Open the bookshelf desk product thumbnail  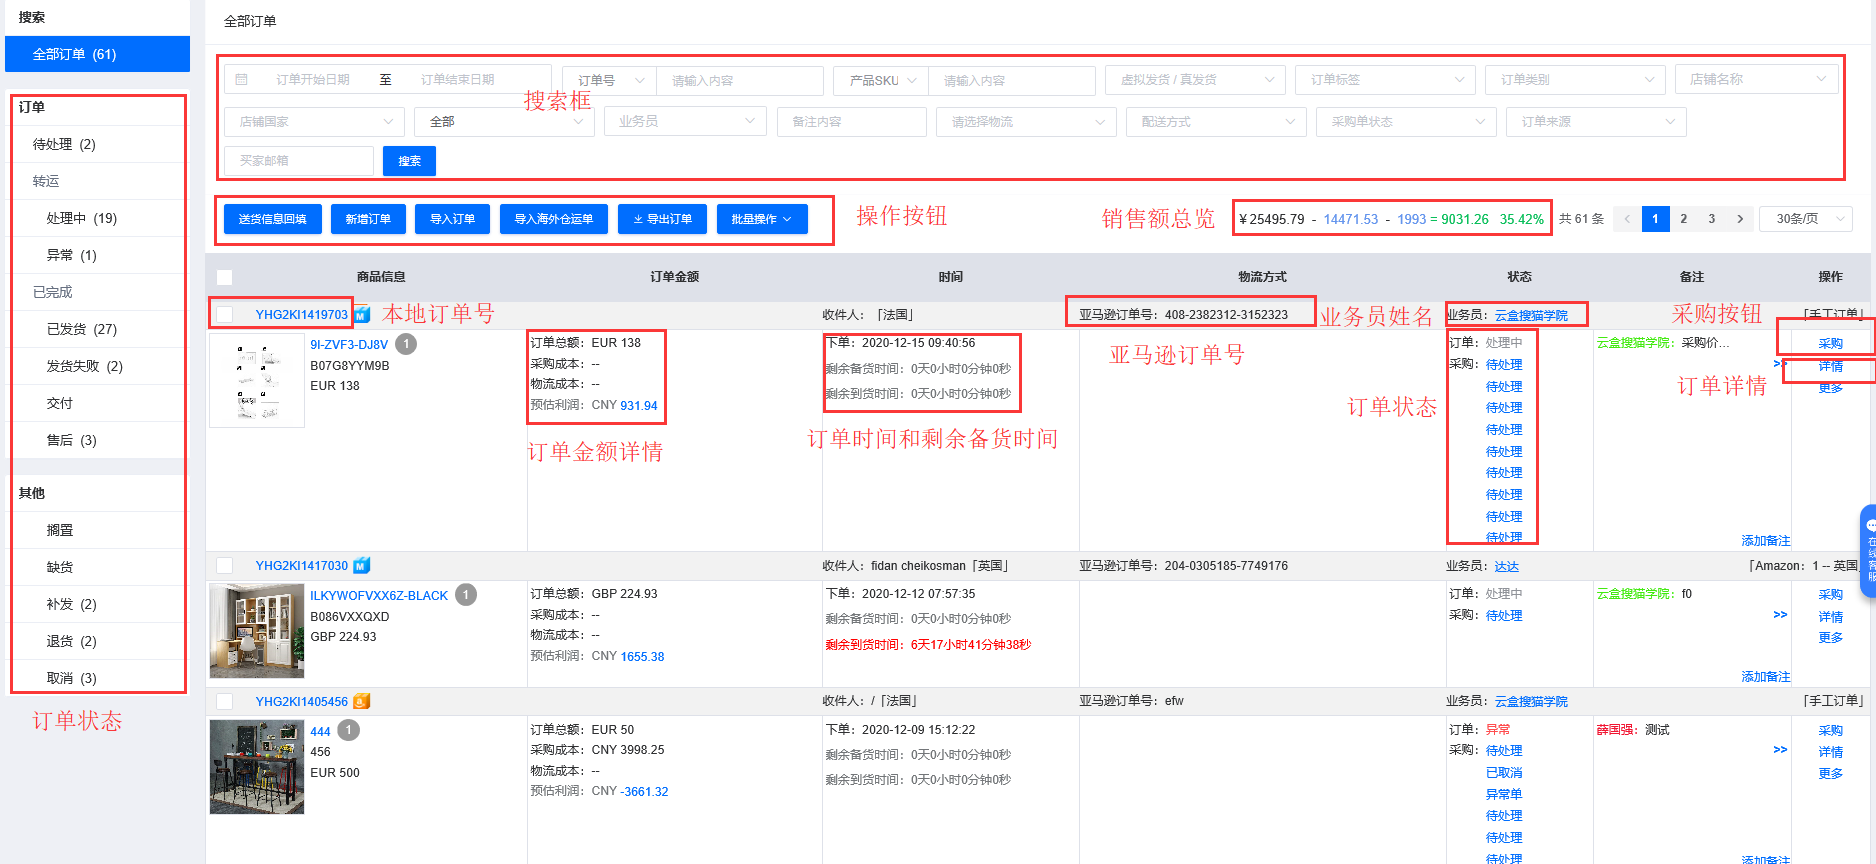(257, 631)
